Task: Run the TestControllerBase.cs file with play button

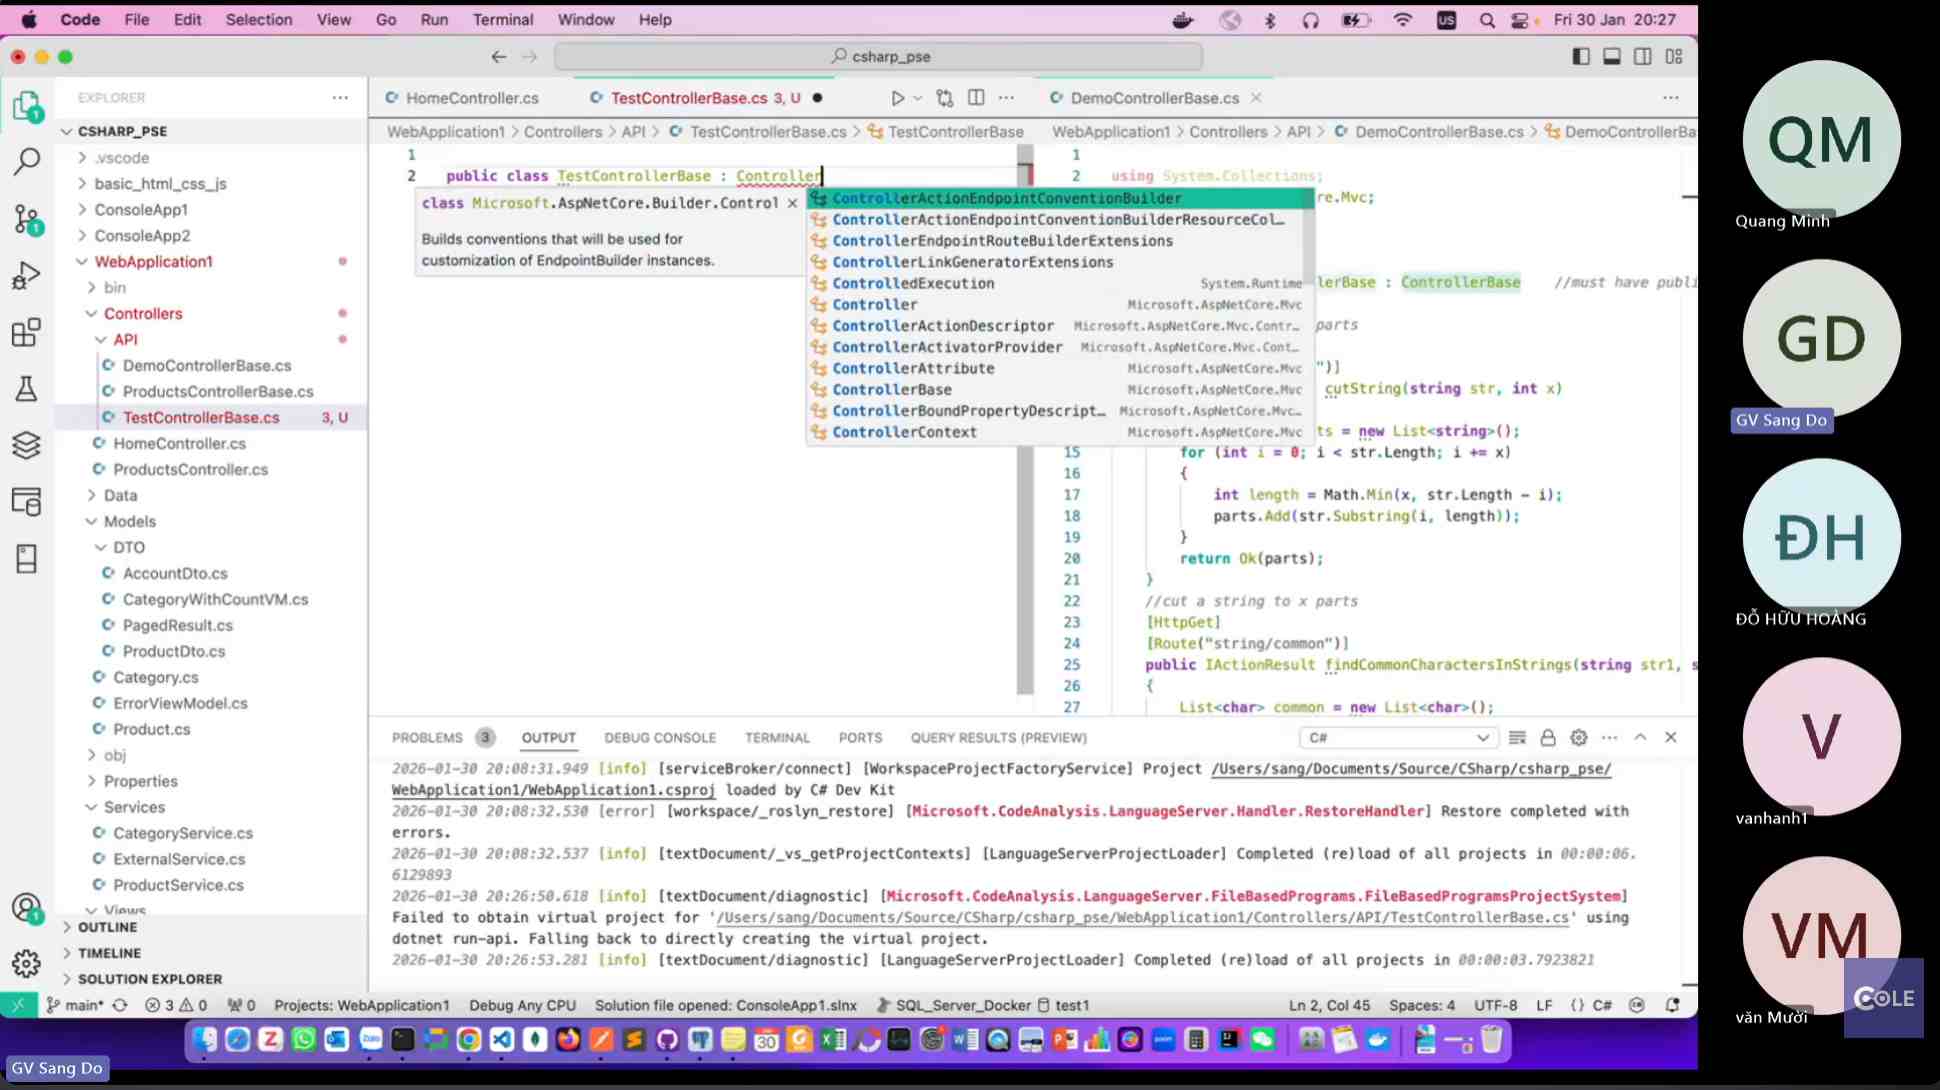Action: click(x=897, y=98)
